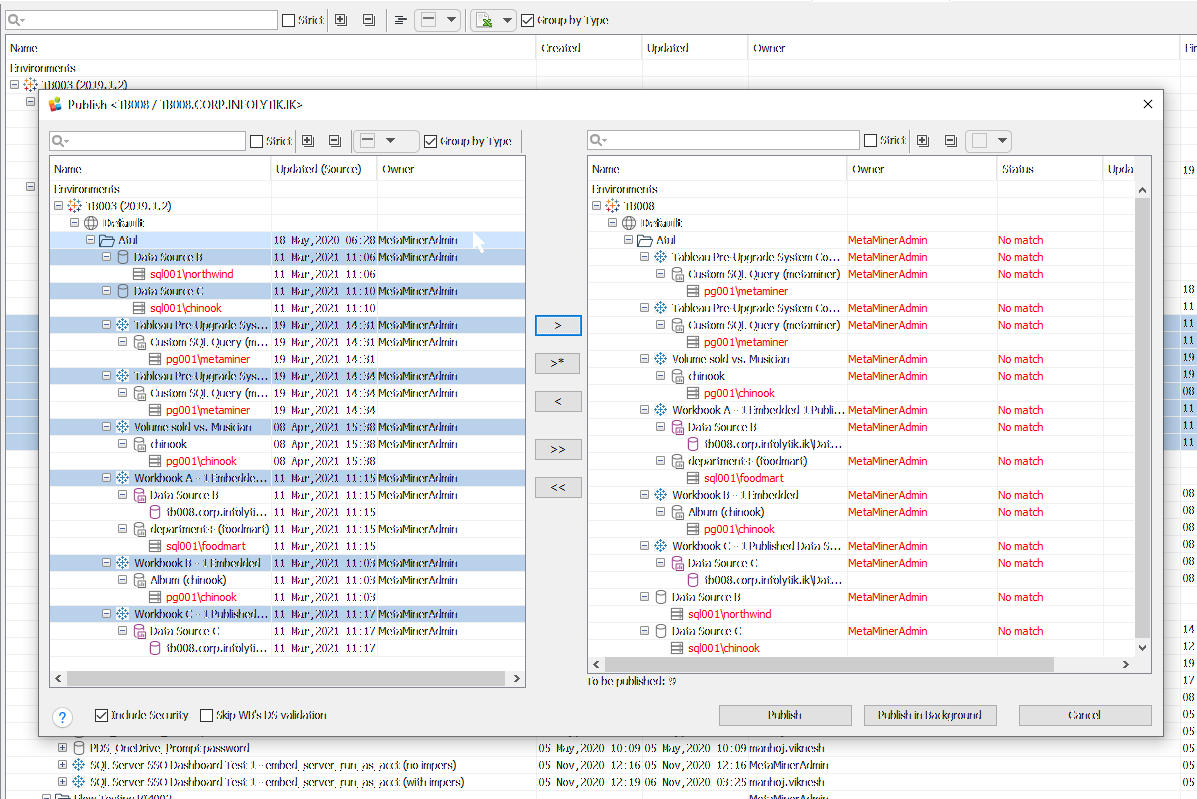Click pg001\chinook table icon under Album, right pane
Image resolution: width=1197 pixels, height=799 pixels.
[692, 529]
